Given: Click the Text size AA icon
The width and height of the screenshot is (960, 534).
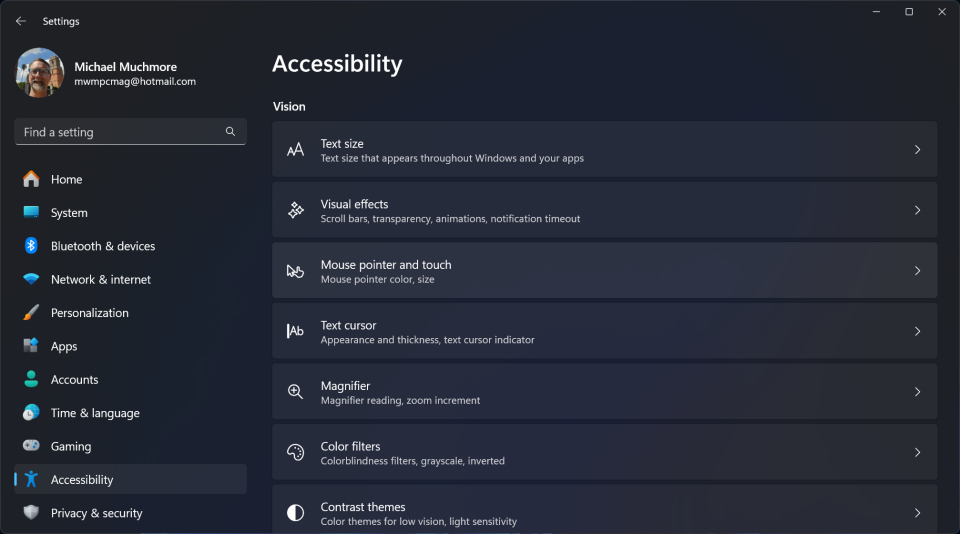Looking at the screenshot, I should [295, 150].
